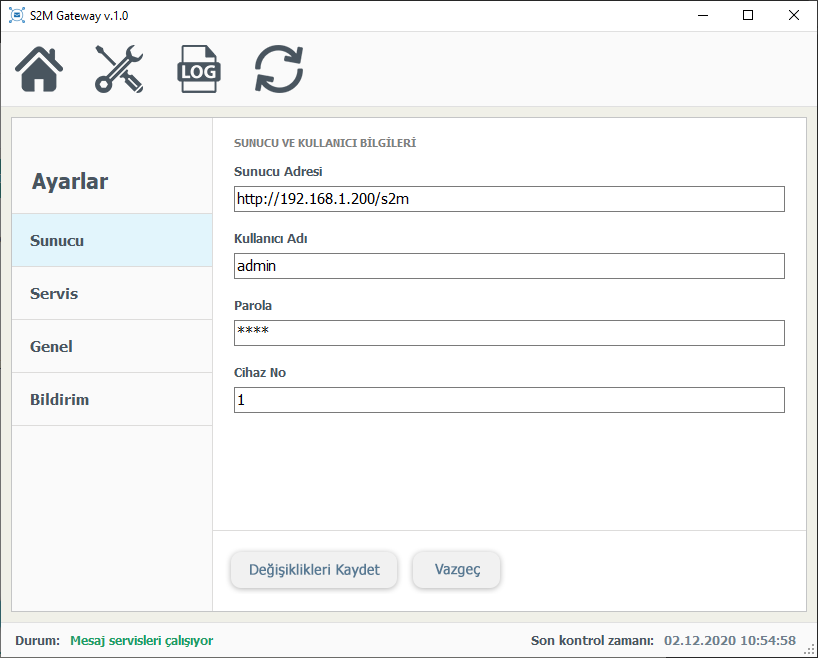Click the Vazgeç cancel button
The image size is (818, 658).
tap(457, 569)
